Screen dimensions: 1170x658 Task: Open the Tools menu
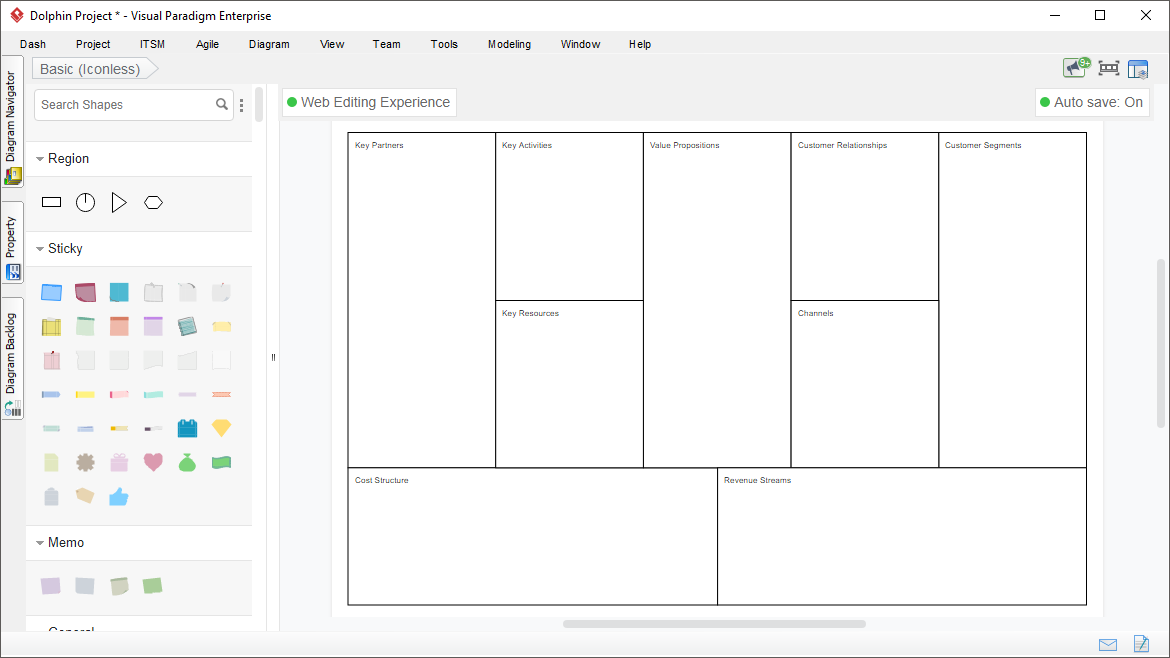[444, 44]
